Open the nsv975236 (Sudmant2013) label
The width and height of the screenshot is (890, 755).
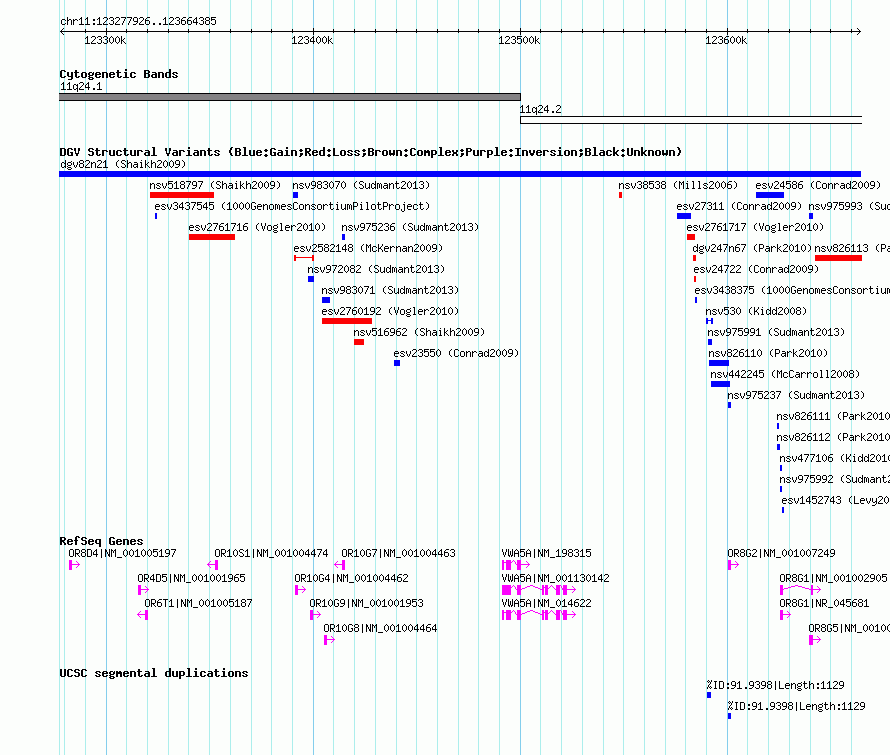point(410,227)
